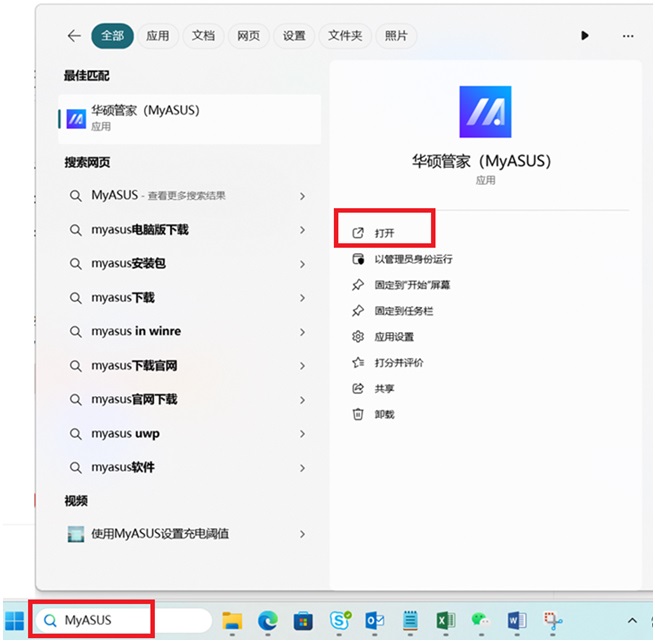Open the three-dots more options menu

click(x=628, y=36)
